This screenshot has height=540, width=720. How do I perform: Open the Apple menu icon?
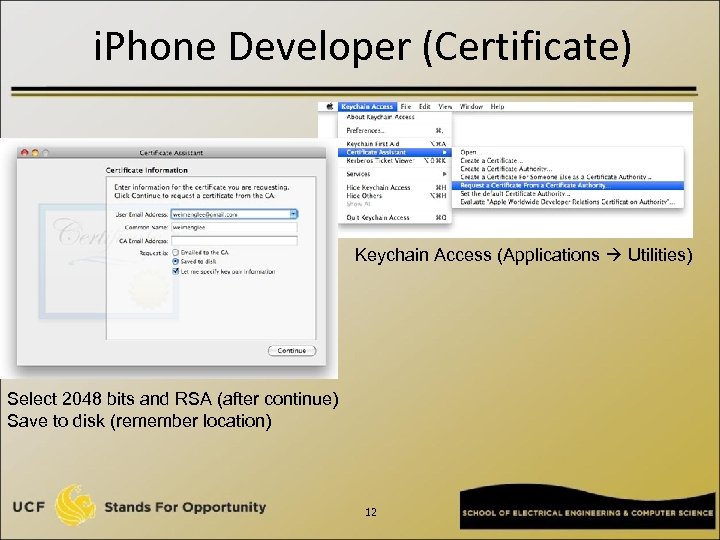point(329,107)
